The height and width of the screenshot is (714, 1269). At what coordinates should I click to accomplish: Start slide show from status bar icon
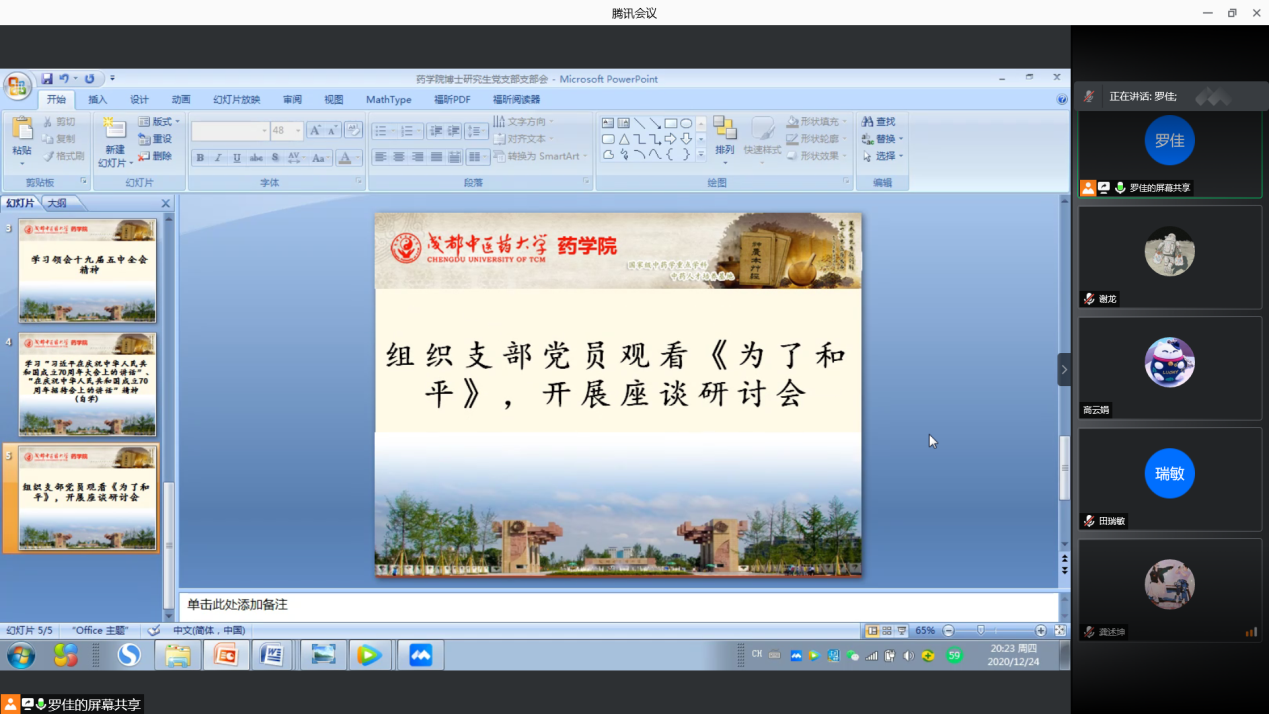coord(902,631)
